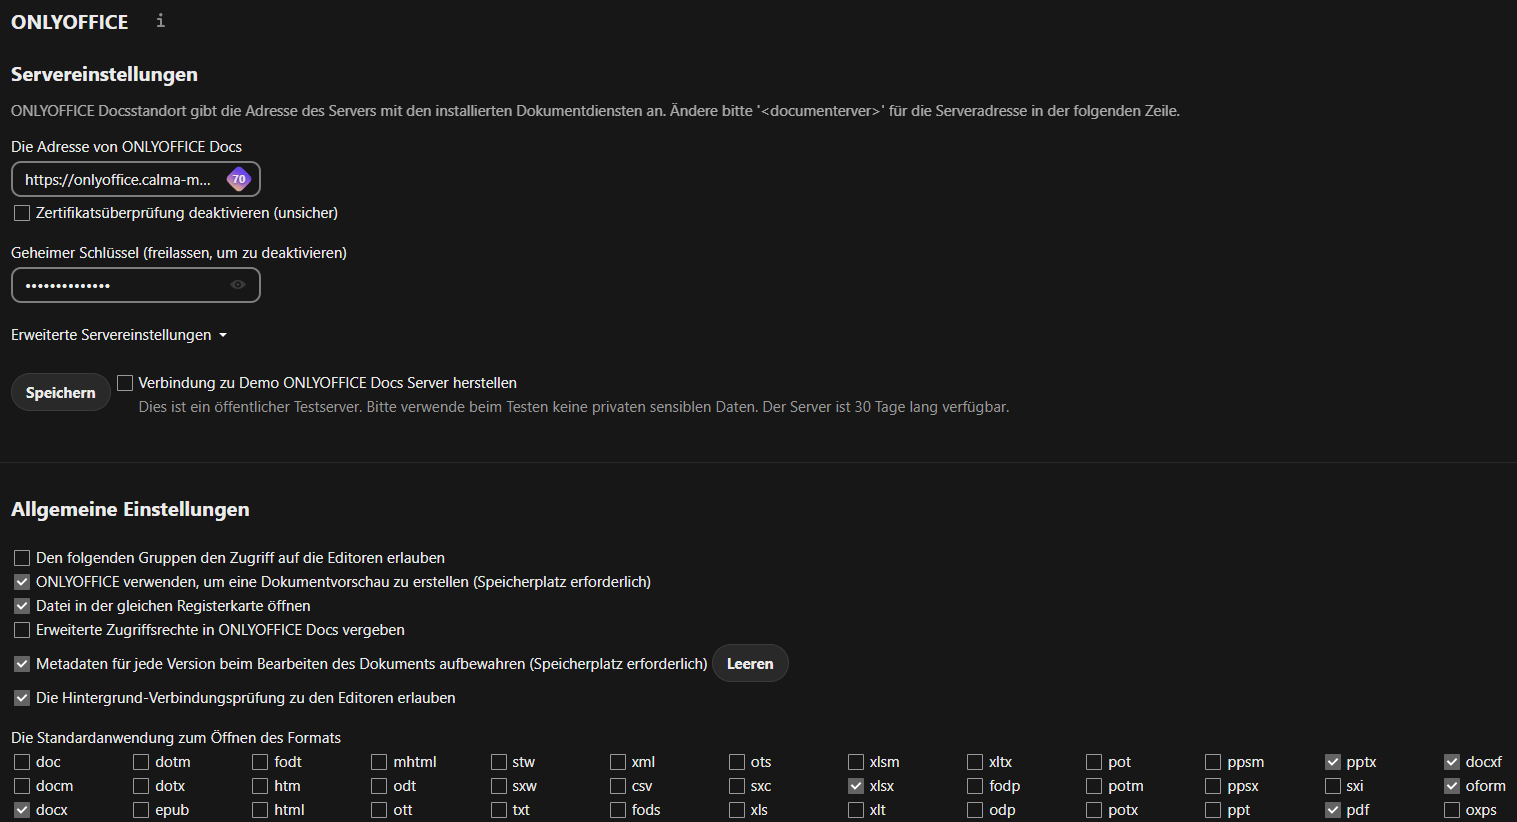This screenshot has width=1517, height=822.
Task: Check the odt format checkbox
Action: click(x=379, y=786)
